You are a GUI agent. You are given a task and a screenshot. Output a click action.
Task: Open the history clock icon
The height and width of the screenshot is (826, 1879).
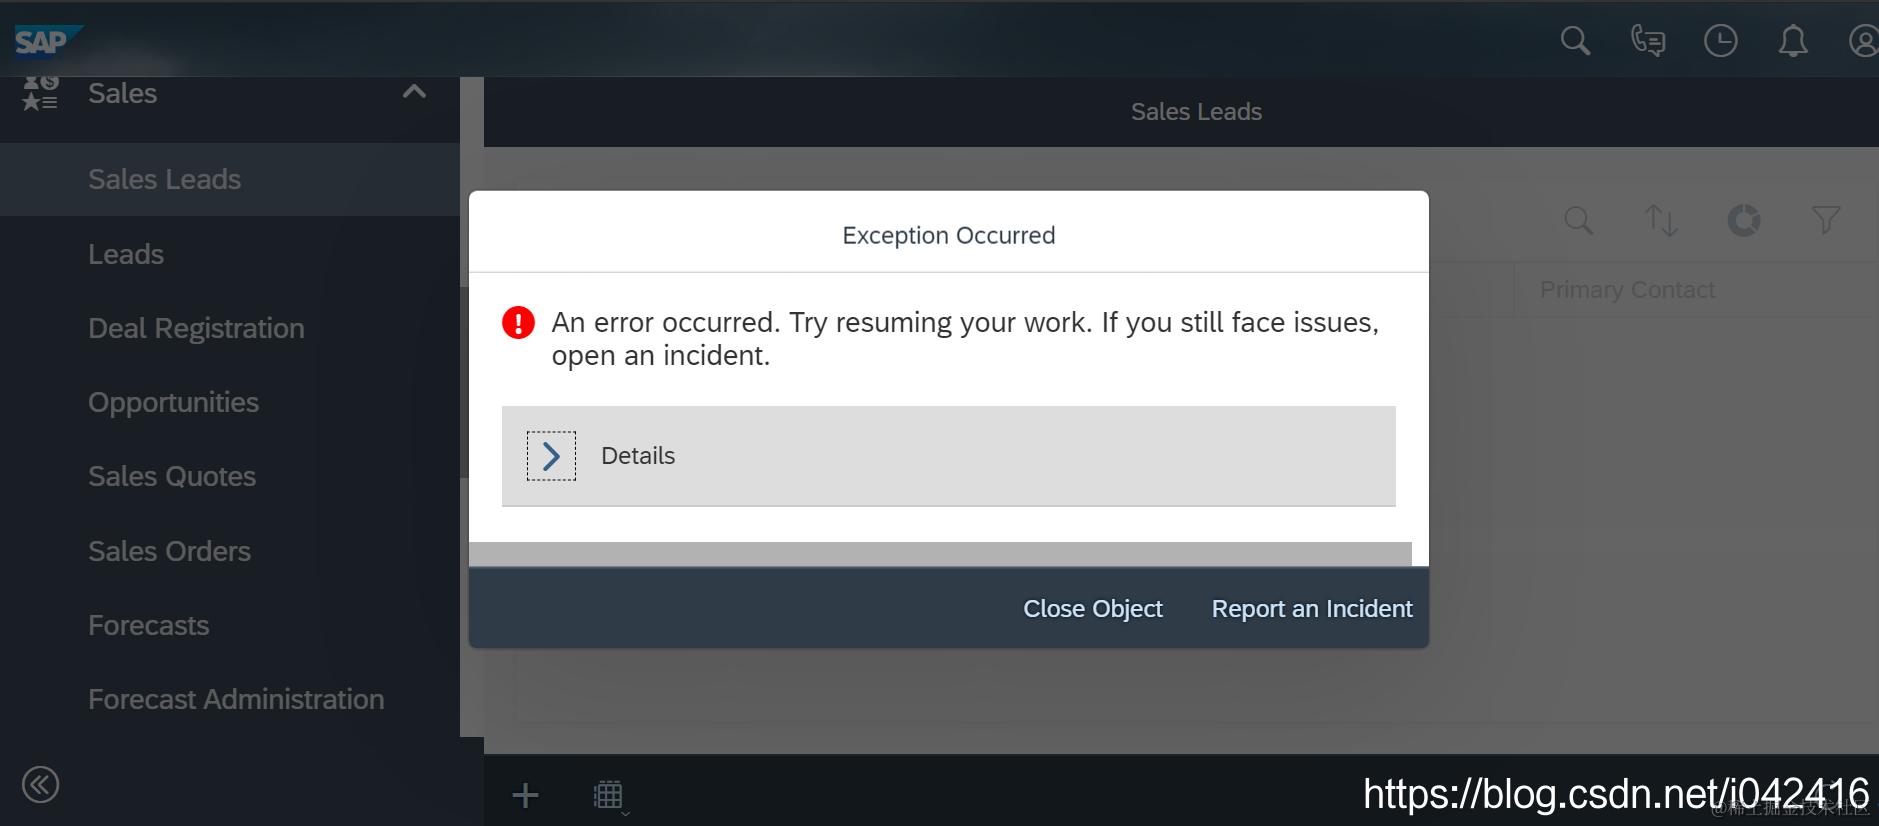coord(1721,41)
